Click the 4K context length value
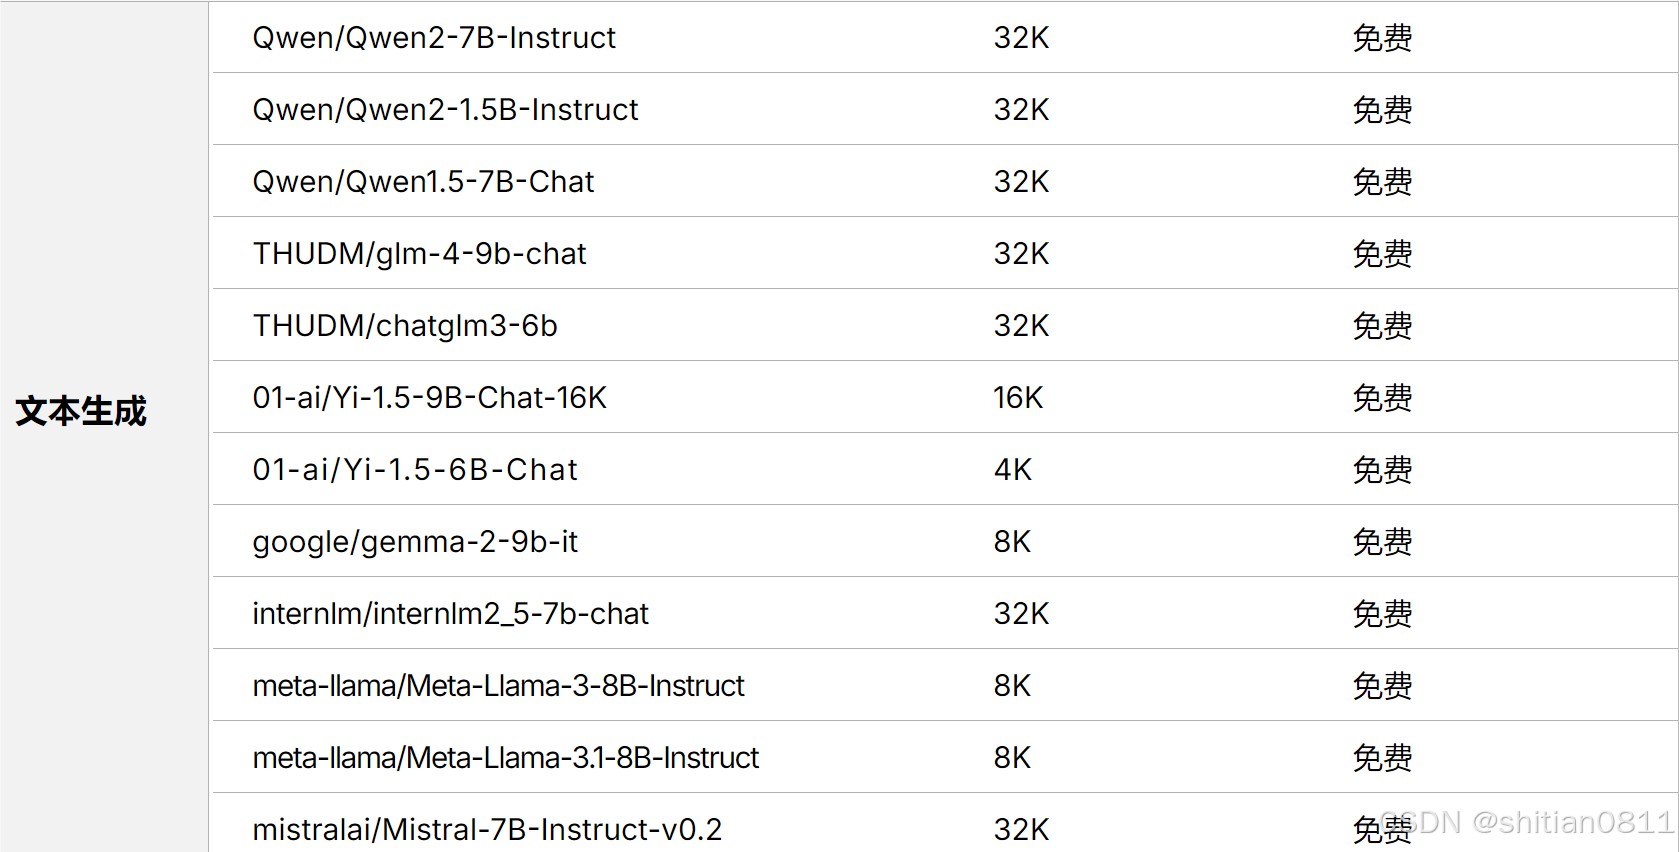Image resolution: width=1679 pixels, height=852 pixels. coord(1012,470)
